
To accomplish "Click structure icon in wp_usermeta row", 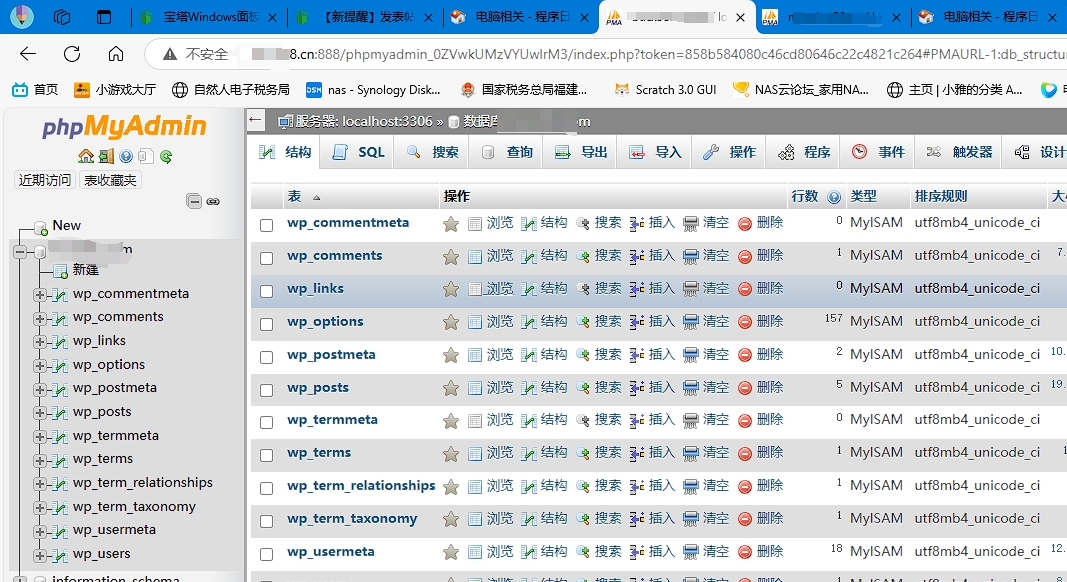I will click(529, 552).
